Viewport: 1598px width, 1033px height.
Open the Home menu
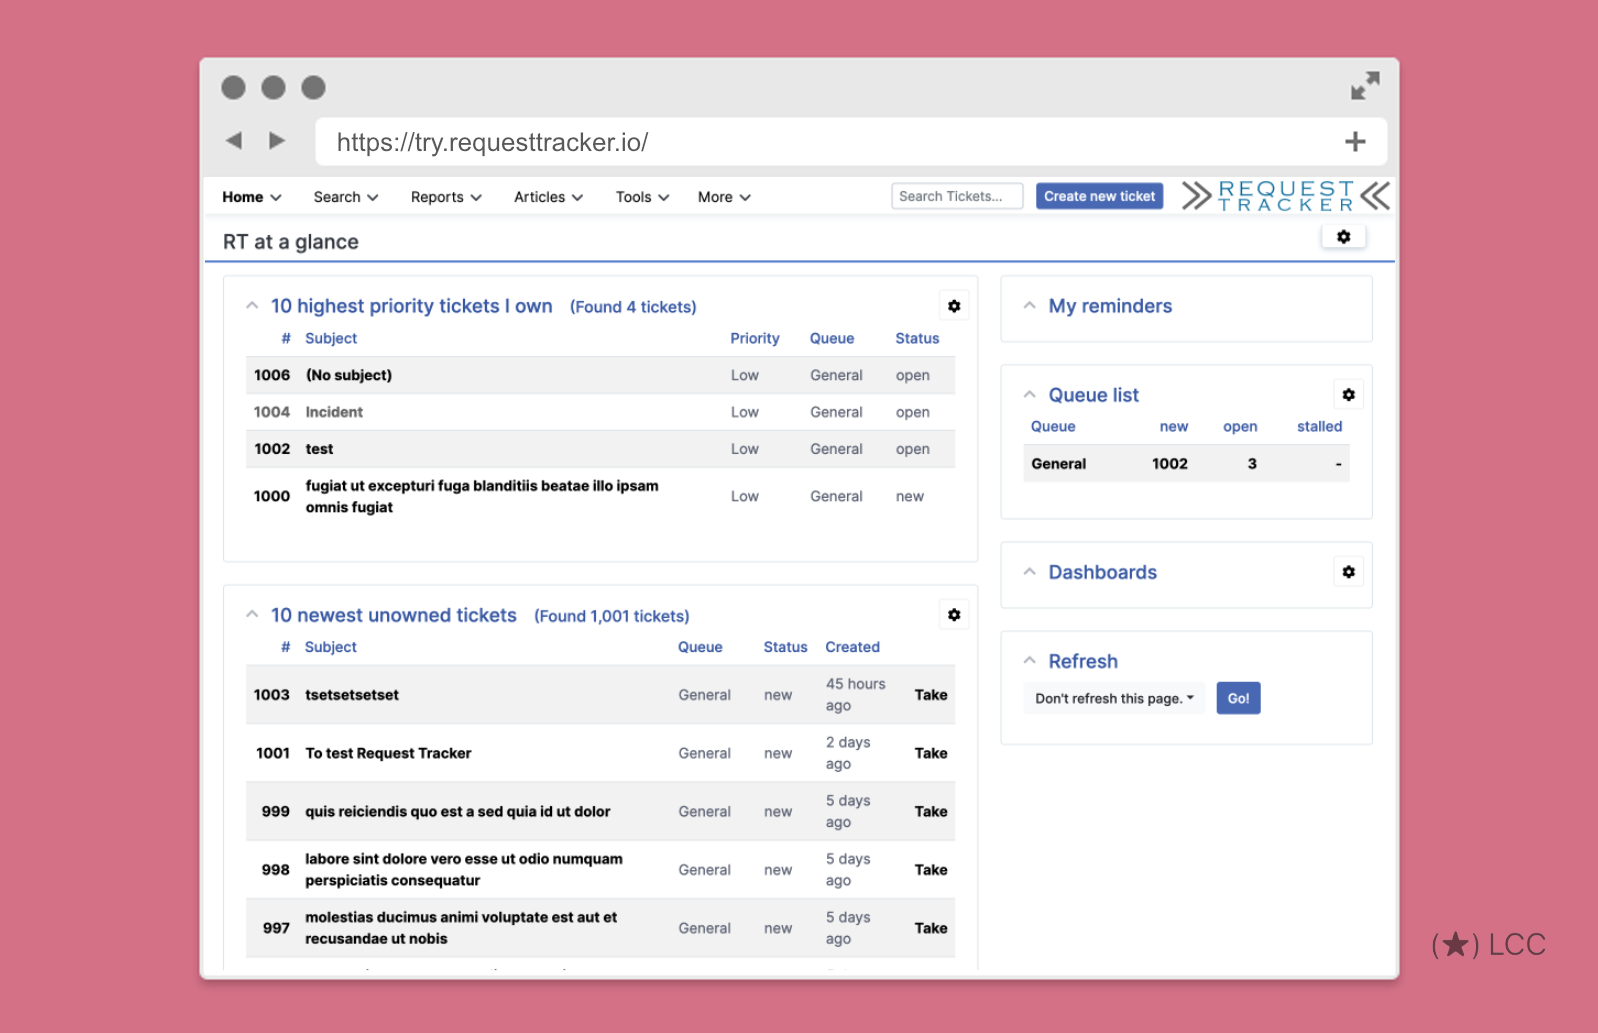[x=251, y=197]
